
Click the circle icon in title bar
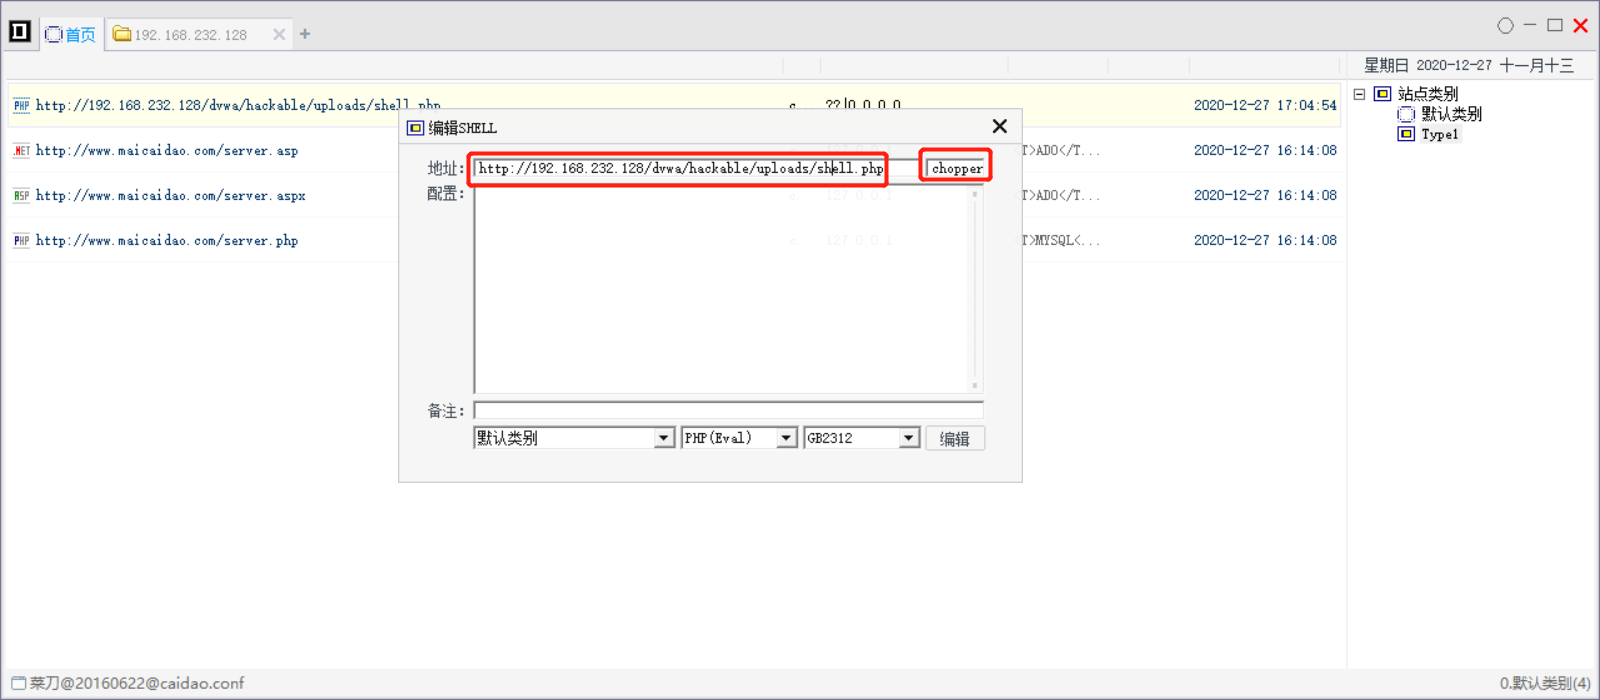1505,26
